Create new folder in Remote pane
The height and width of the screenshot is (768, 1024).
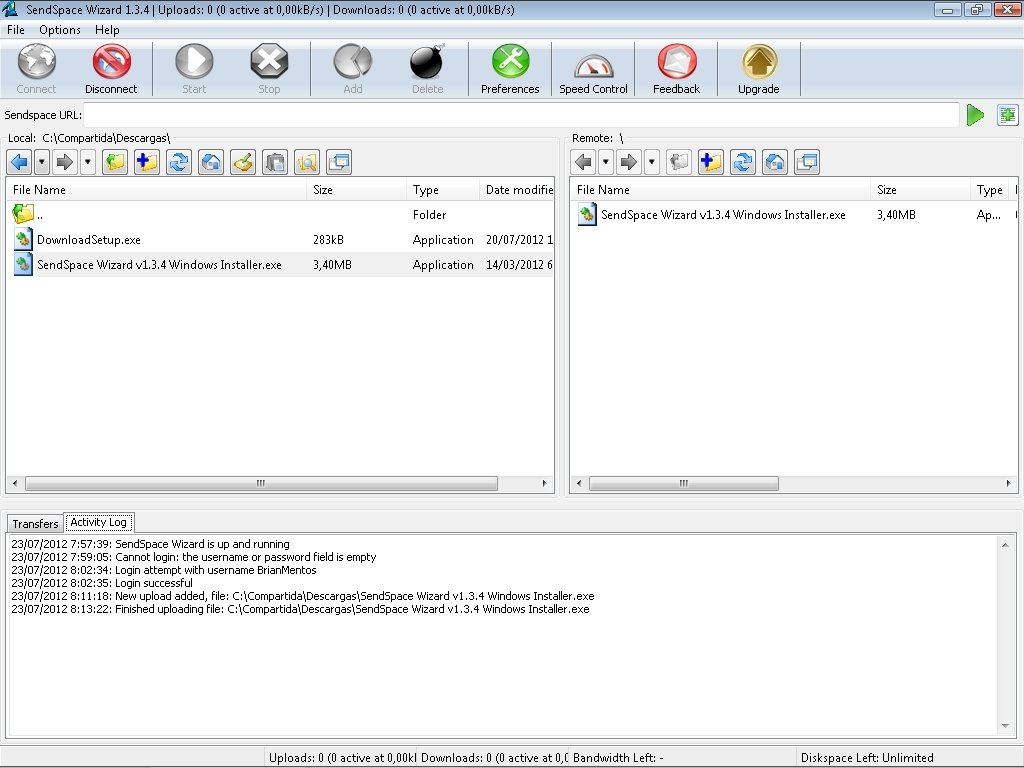pyautogui.click(x=711, y=162)
